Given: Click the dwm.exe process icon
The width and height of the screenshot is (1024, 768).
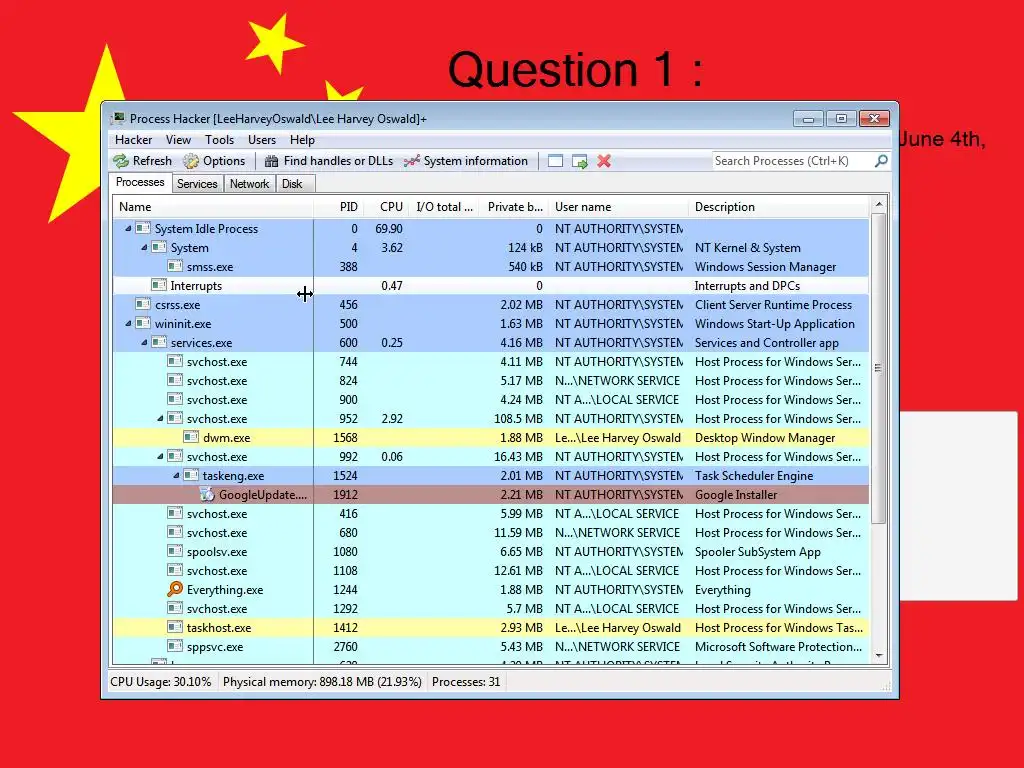Looking at the screenshot, I should 191,437.
